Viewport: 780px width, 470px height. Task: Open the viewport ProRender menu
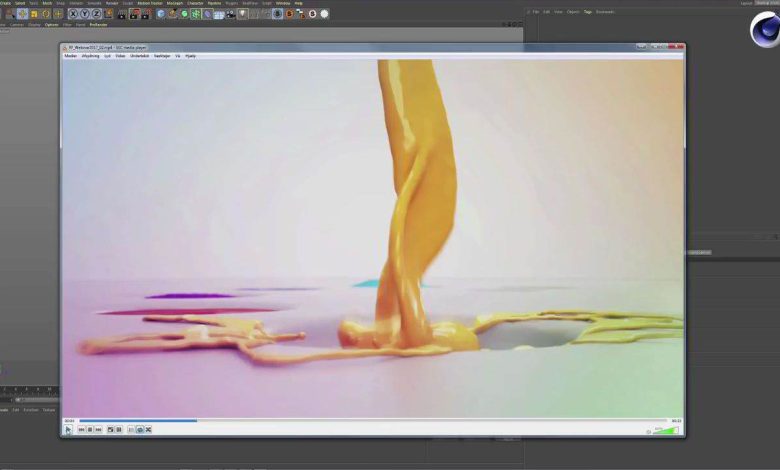coord(98,24)
